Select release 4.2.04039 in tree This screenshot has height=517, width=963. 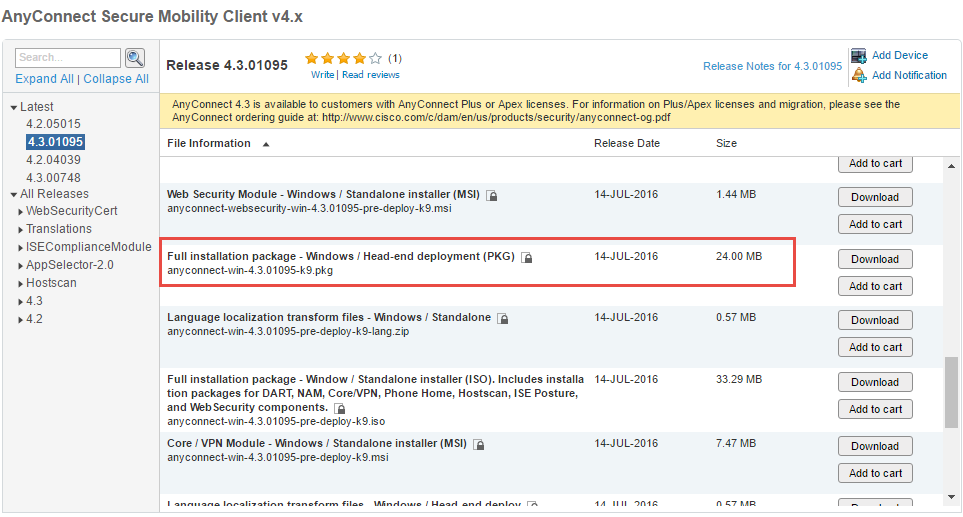point(53,160)
